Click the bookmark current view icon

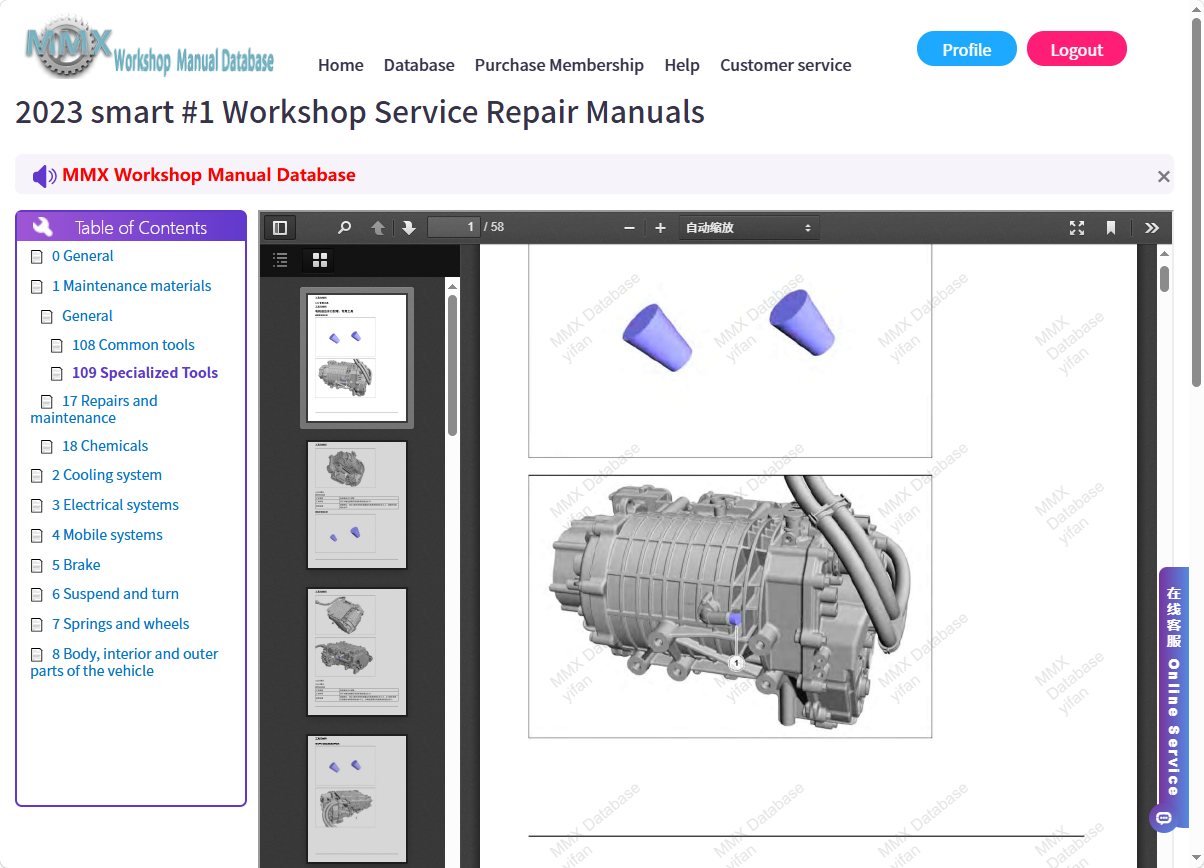point(1111,228)
